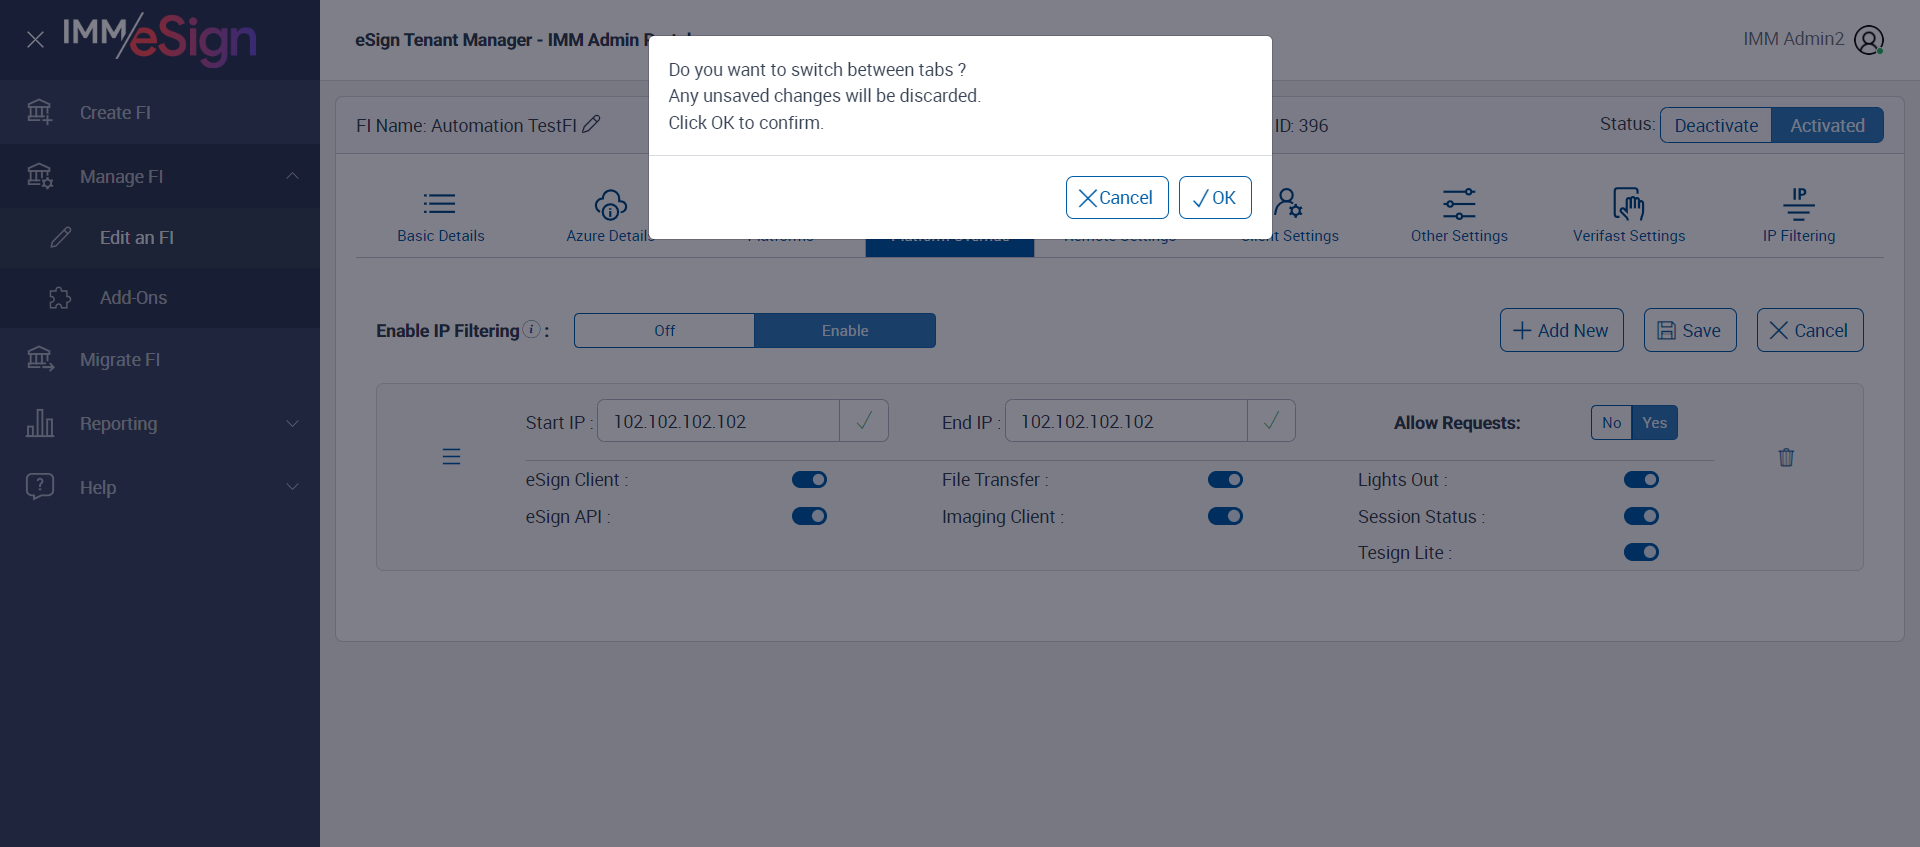1920x847 pixels.
Task: Click the Save button
Action: [x=1690, y=330]
